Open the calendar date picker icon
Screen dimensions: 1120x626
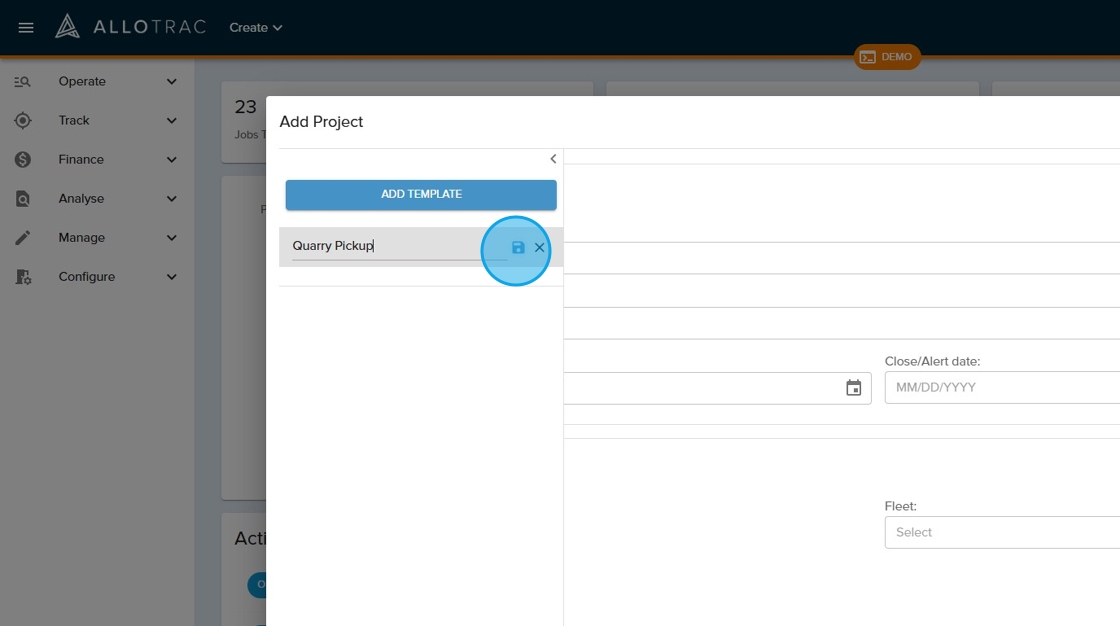(853, 388)
